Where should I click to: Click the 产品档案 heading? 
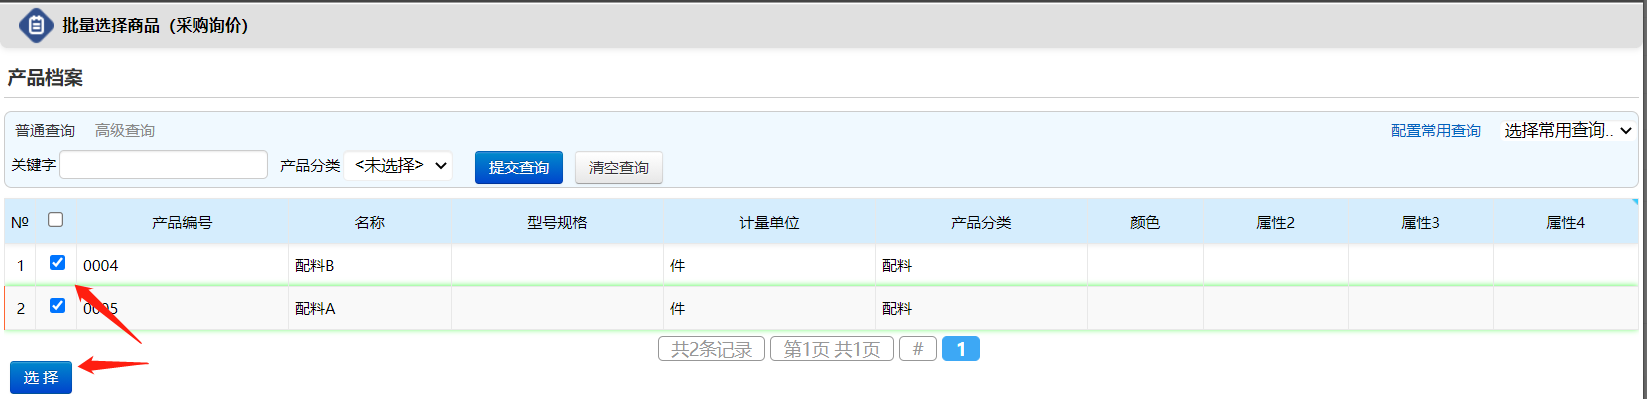45,78
